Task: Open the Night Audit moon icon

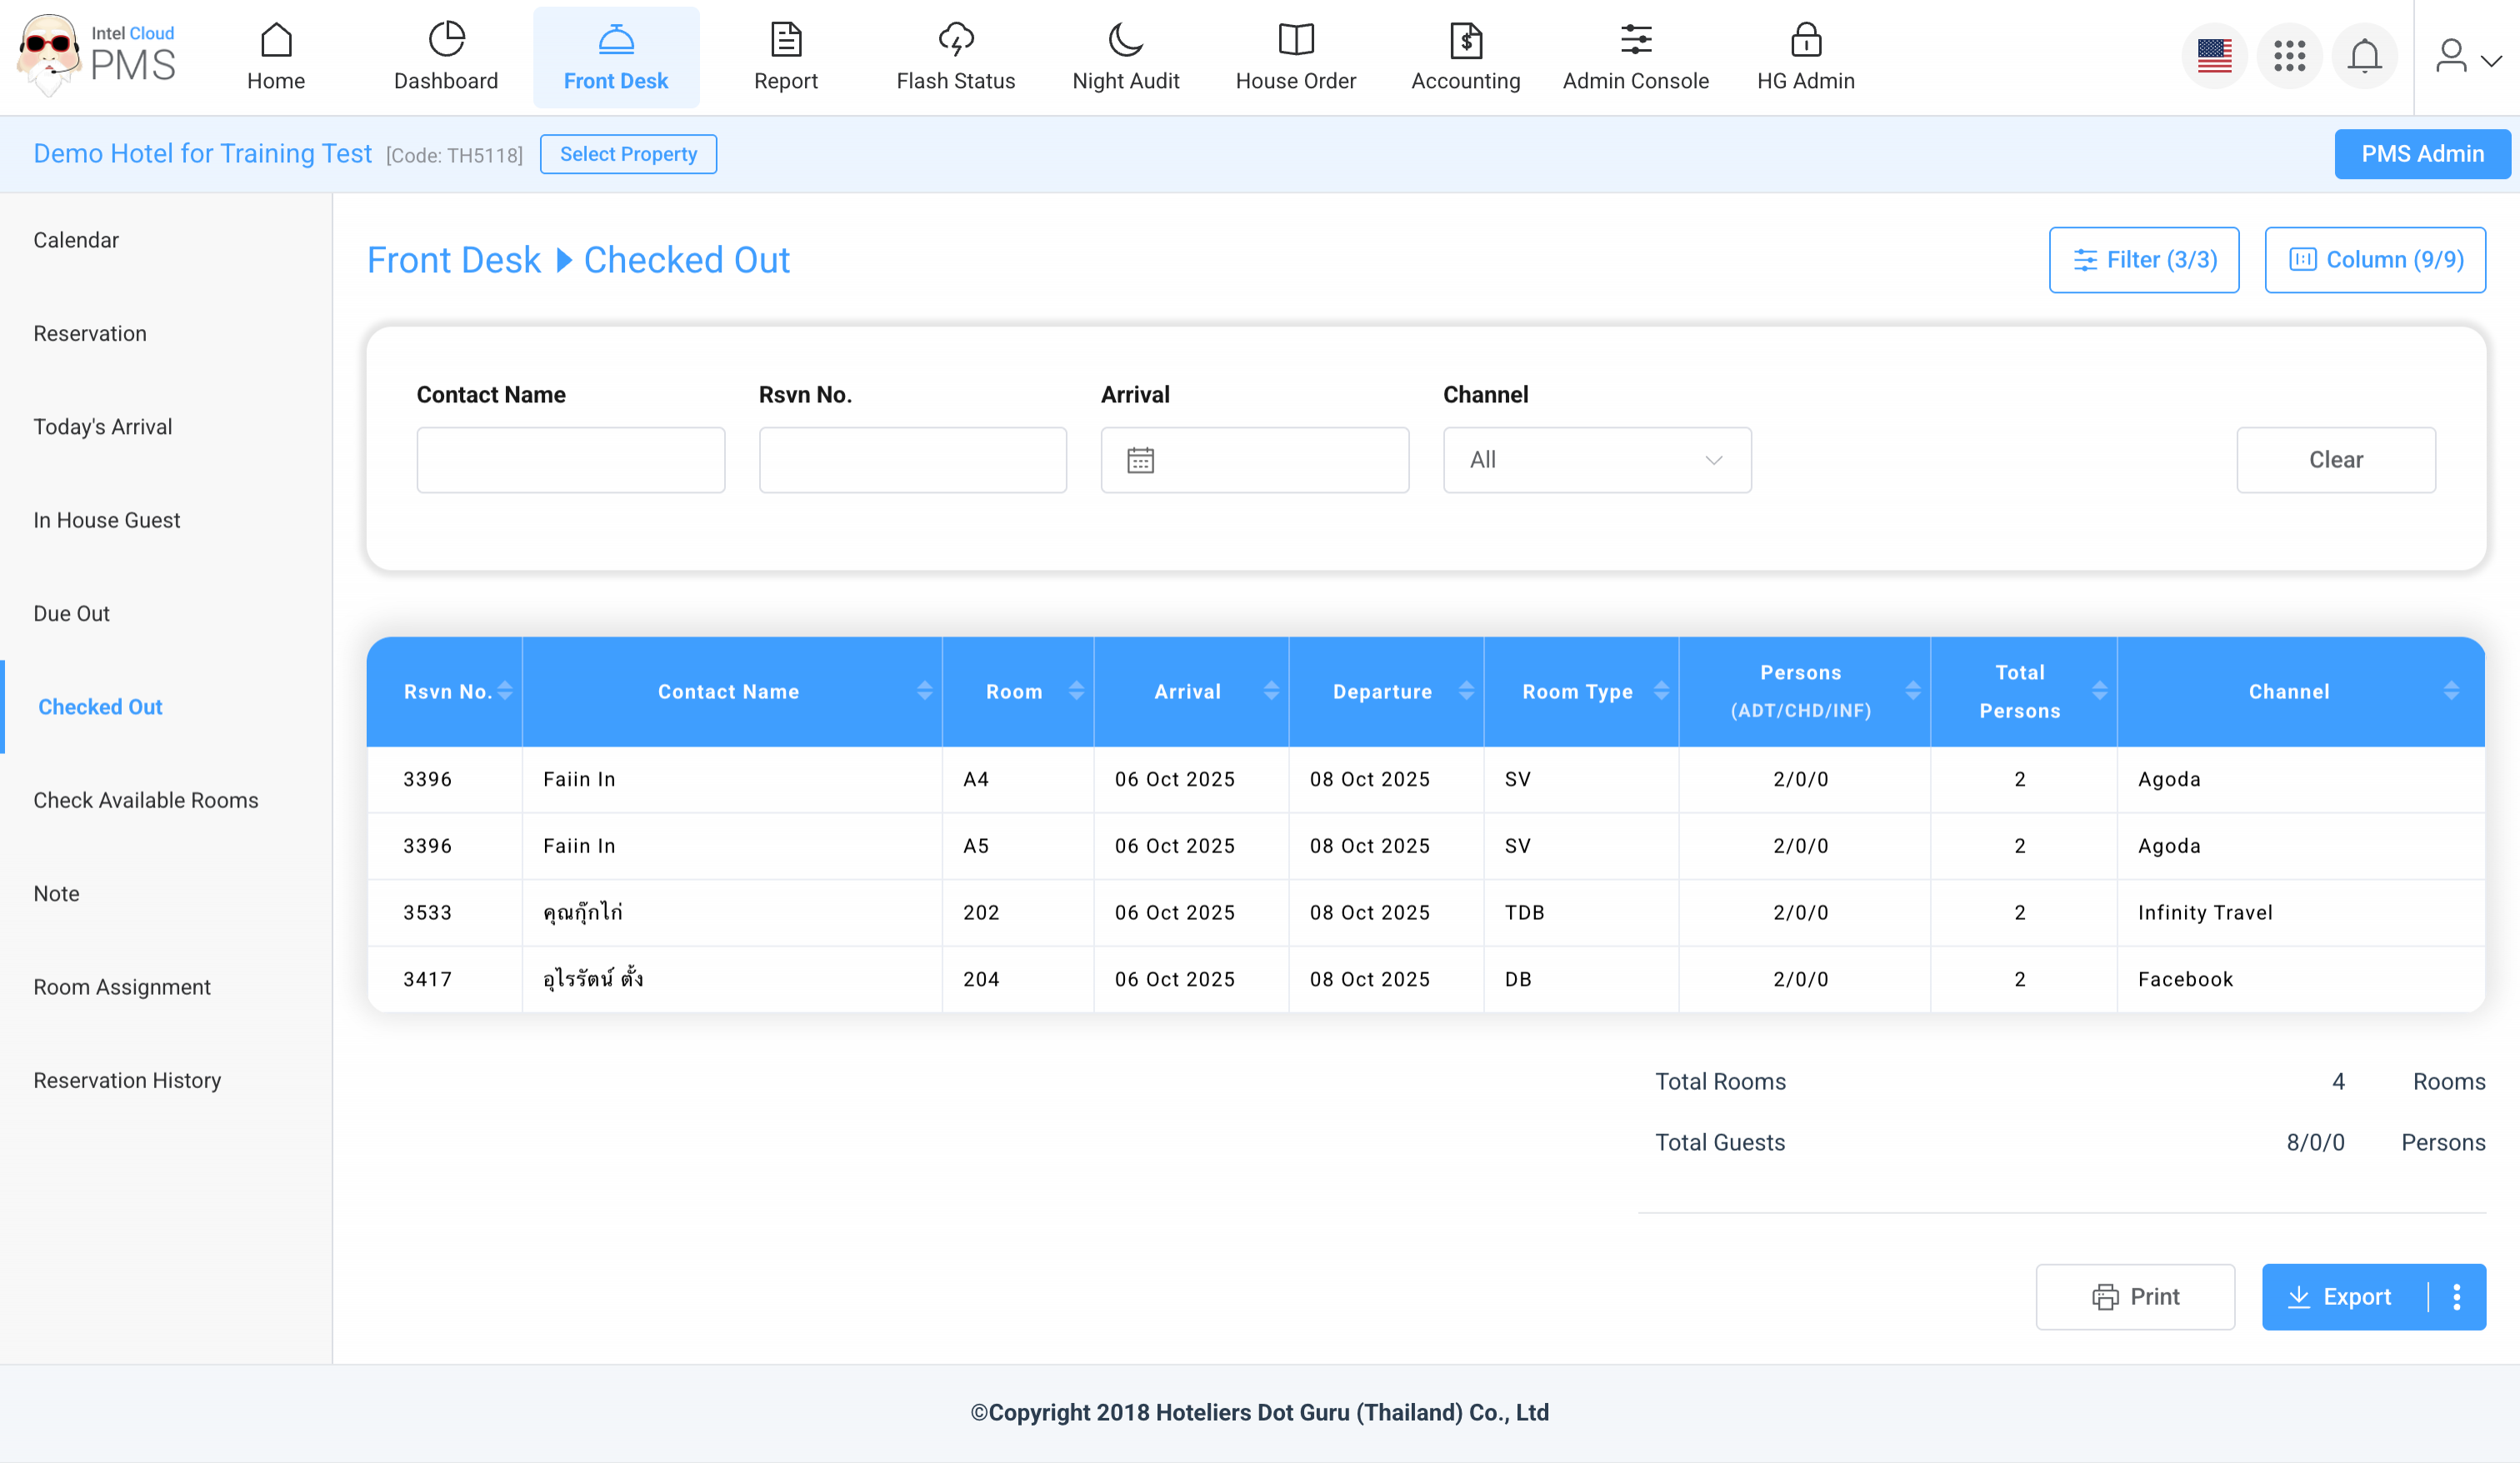Action: click(x=1125, y=40)
